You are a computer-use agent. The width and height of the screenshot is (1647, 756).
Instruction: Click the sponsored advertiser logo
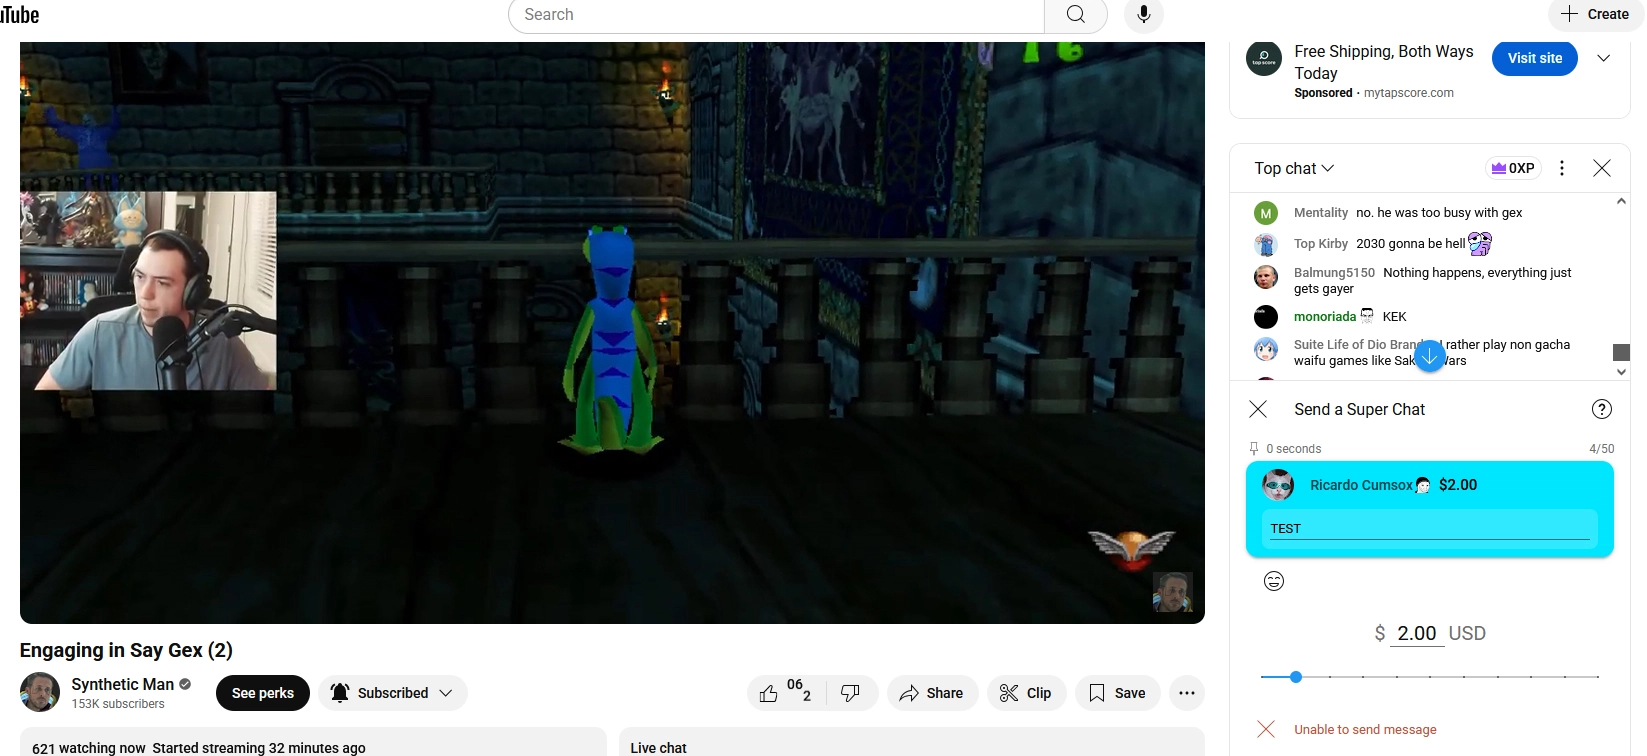(x=1264, y=58)
